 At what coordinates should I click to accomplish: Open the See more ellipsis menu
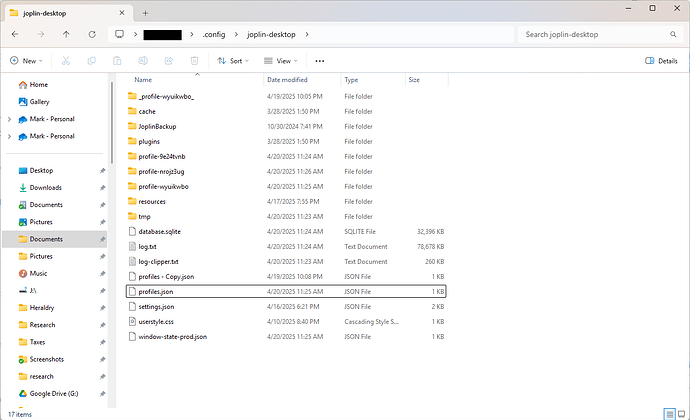click(x=320, y=61)
